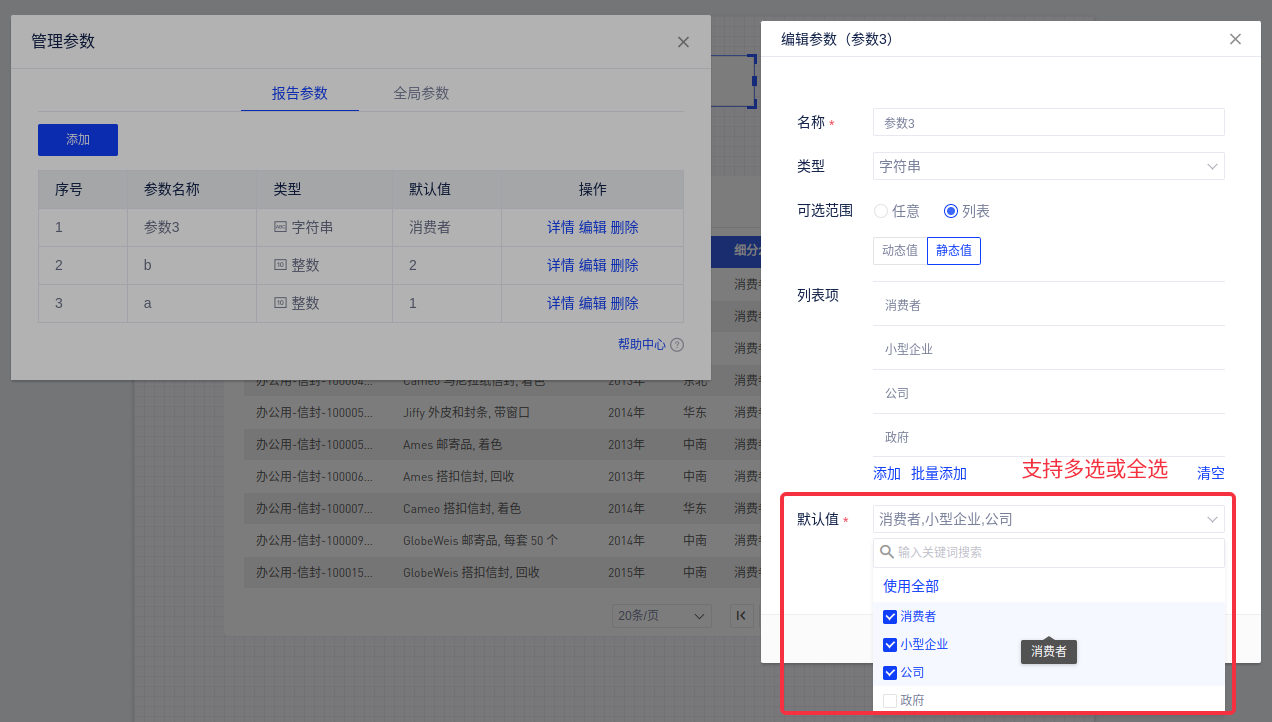Select the 任意 radio option
Image resolution: width=1272 pixels, height=722 pixels.
click(881, 211)
